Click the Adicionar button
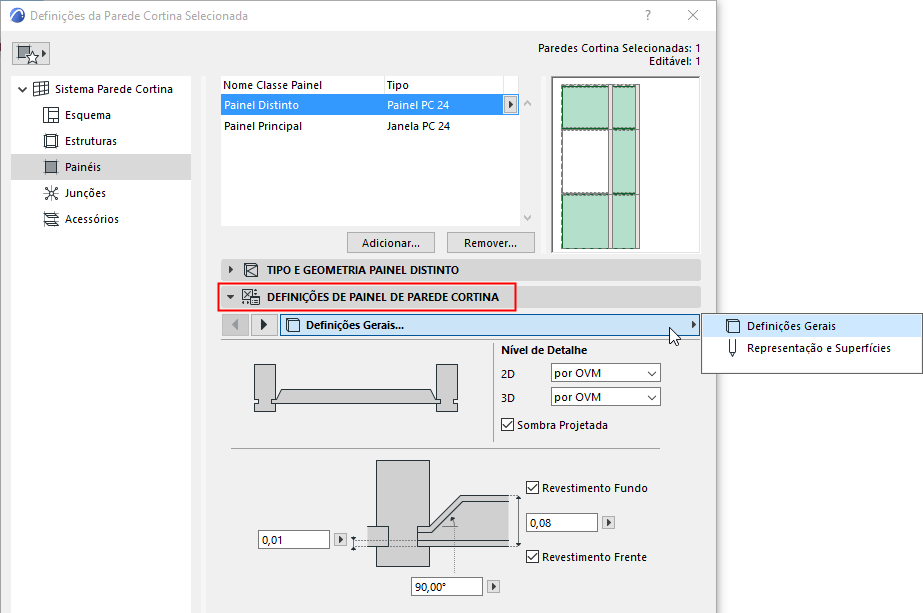Screen dimensions: 923x613 (x=390, y=242)
